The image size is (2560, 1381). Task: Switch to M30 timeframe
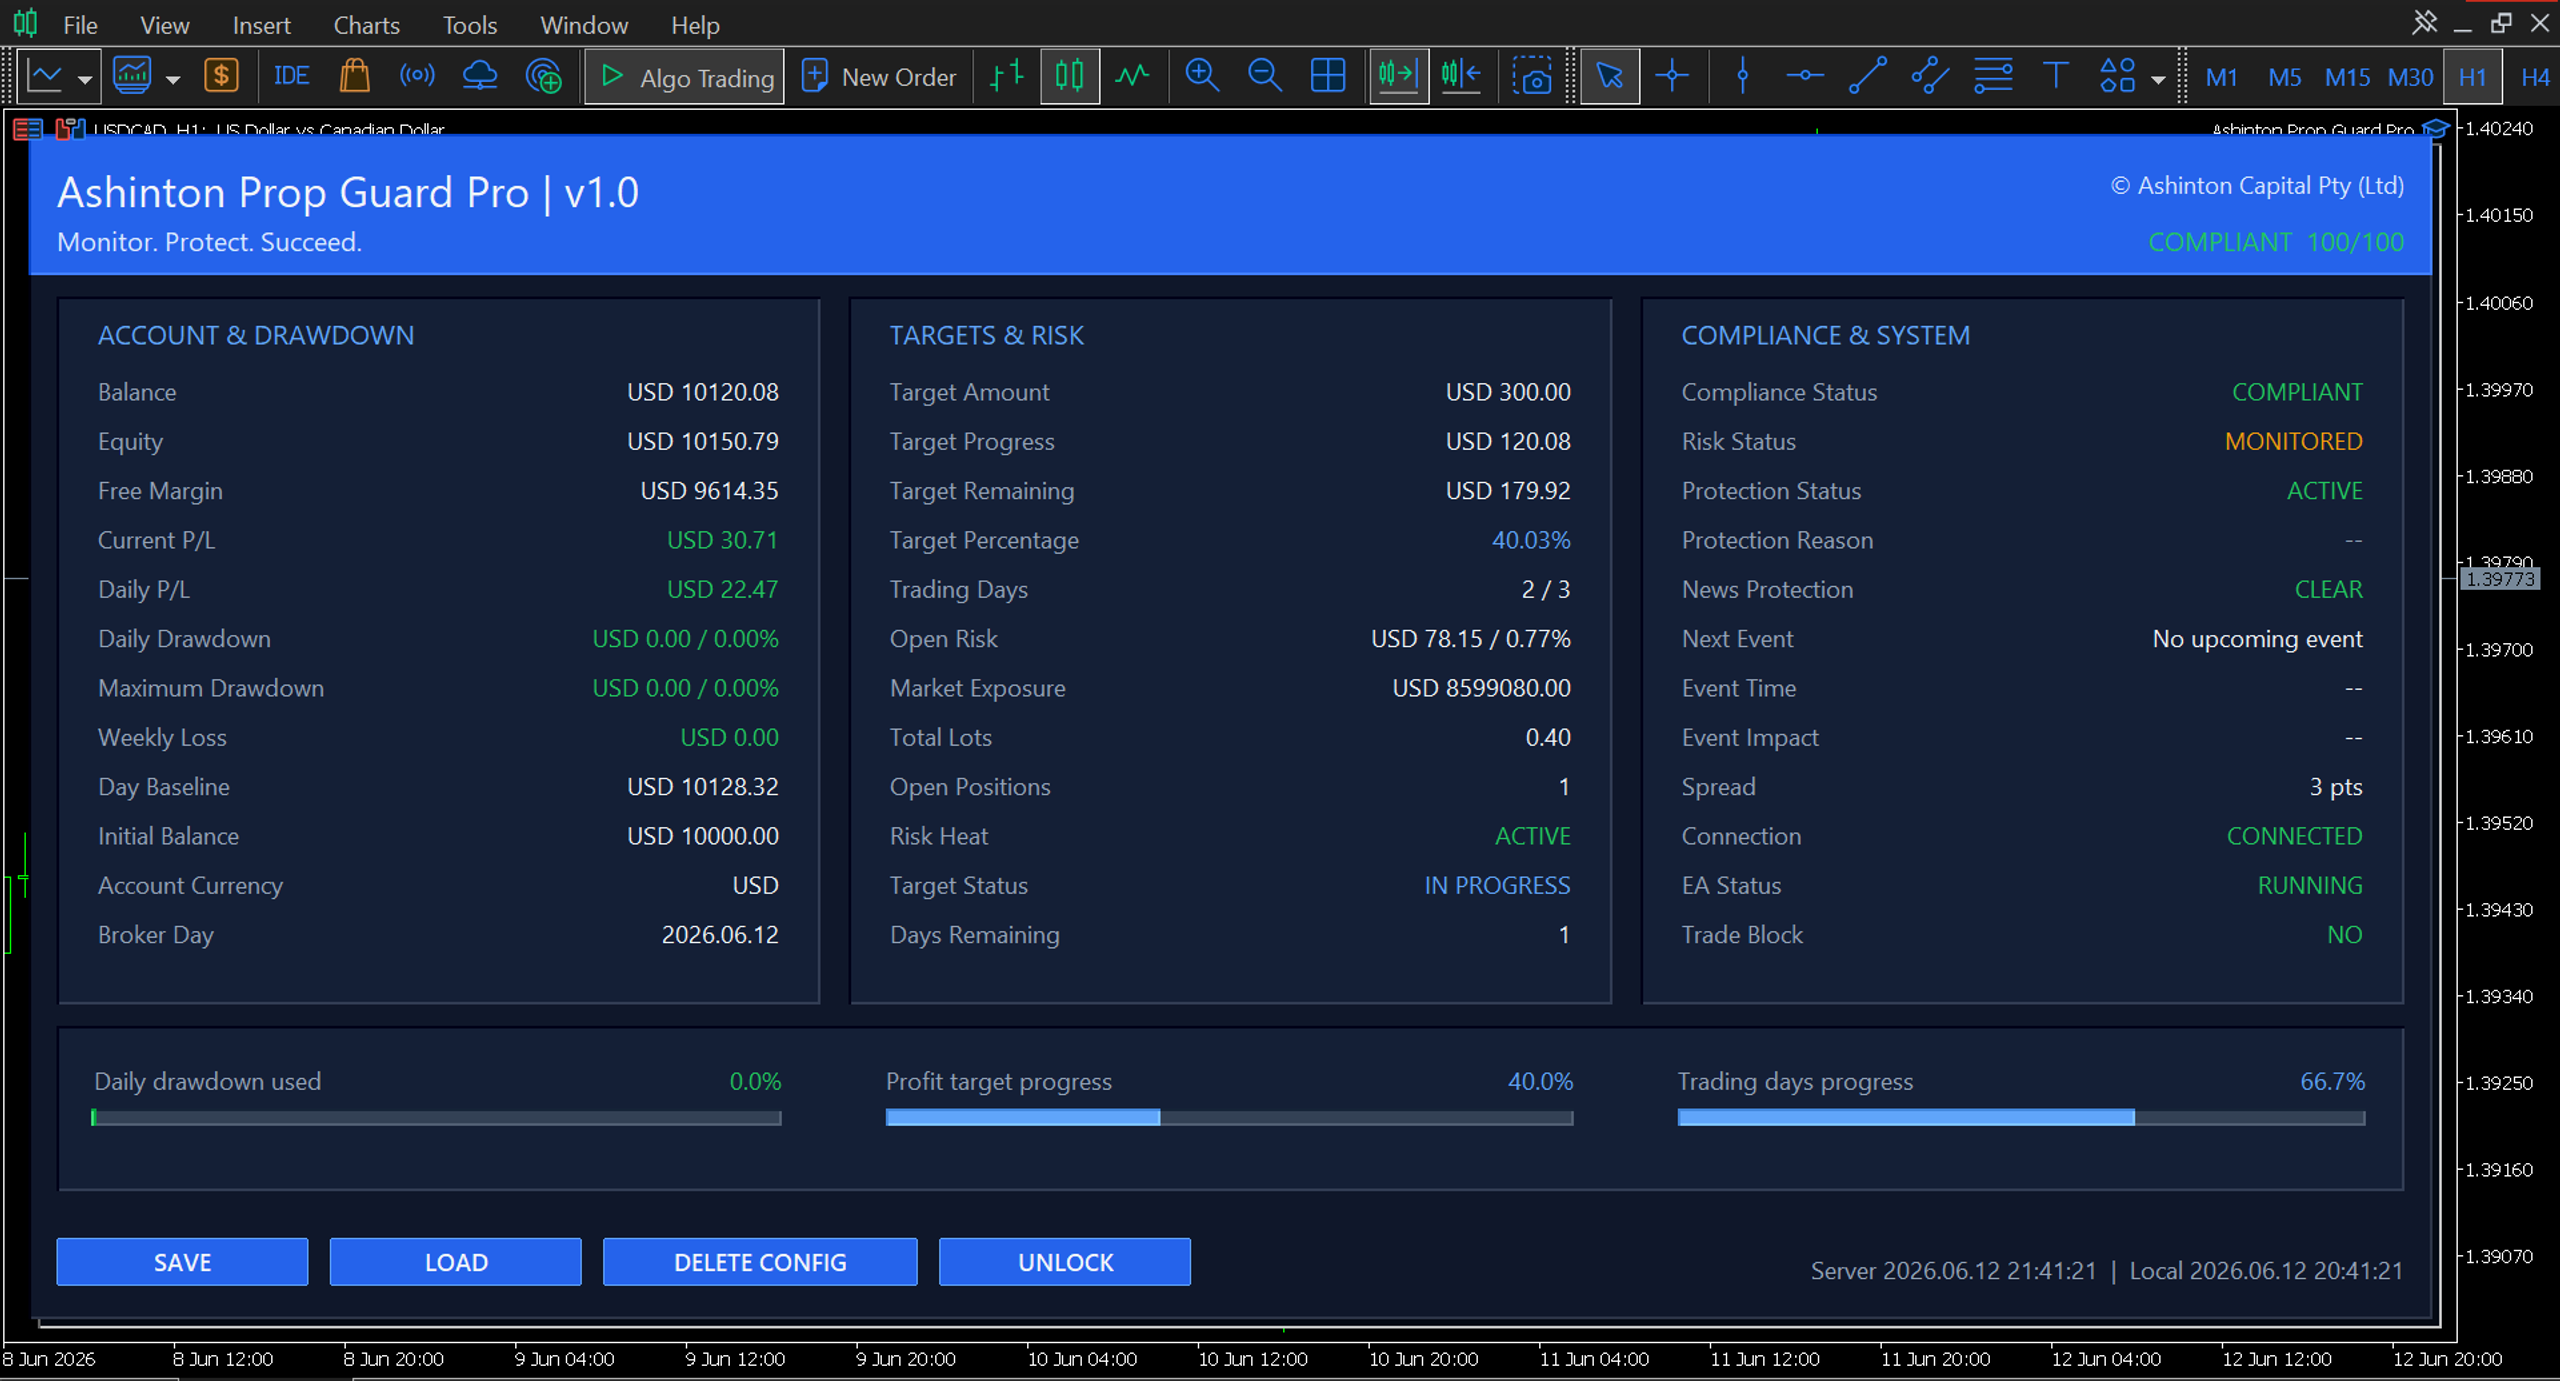pyautogui.click(x=2410, y=77)
